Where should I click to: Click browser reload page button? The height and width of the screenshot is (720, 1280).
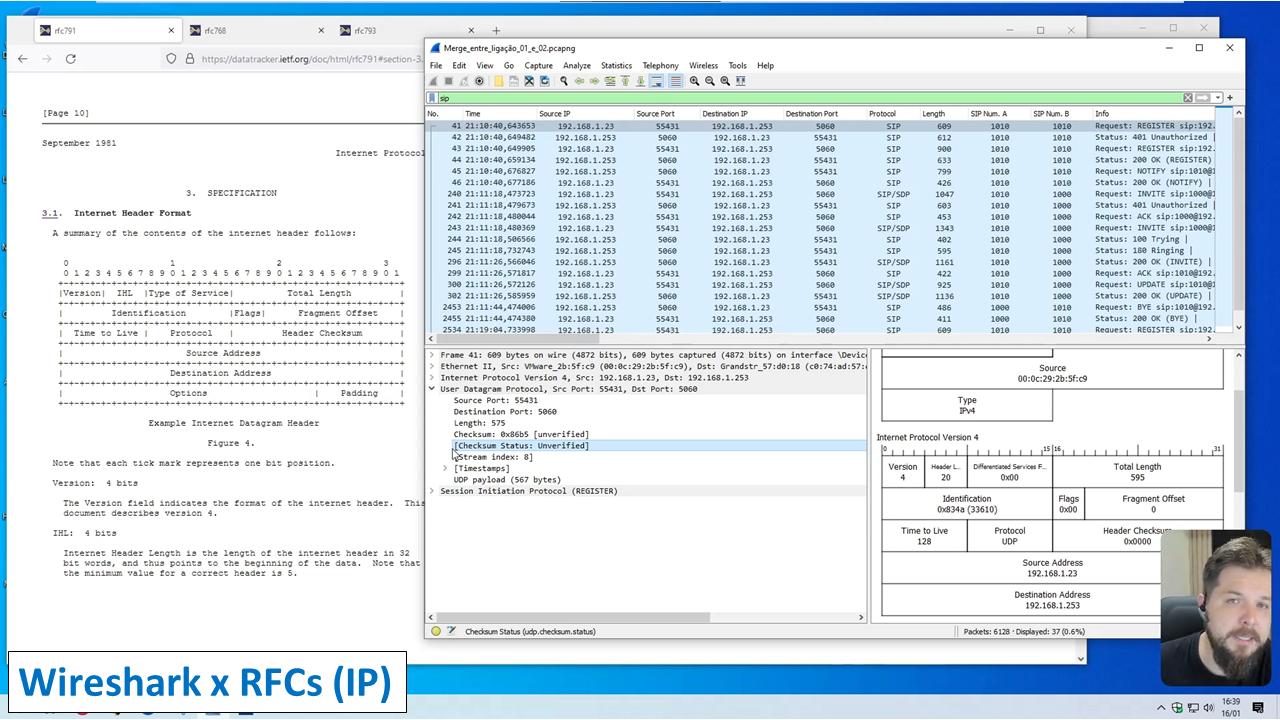pos(71,59)
